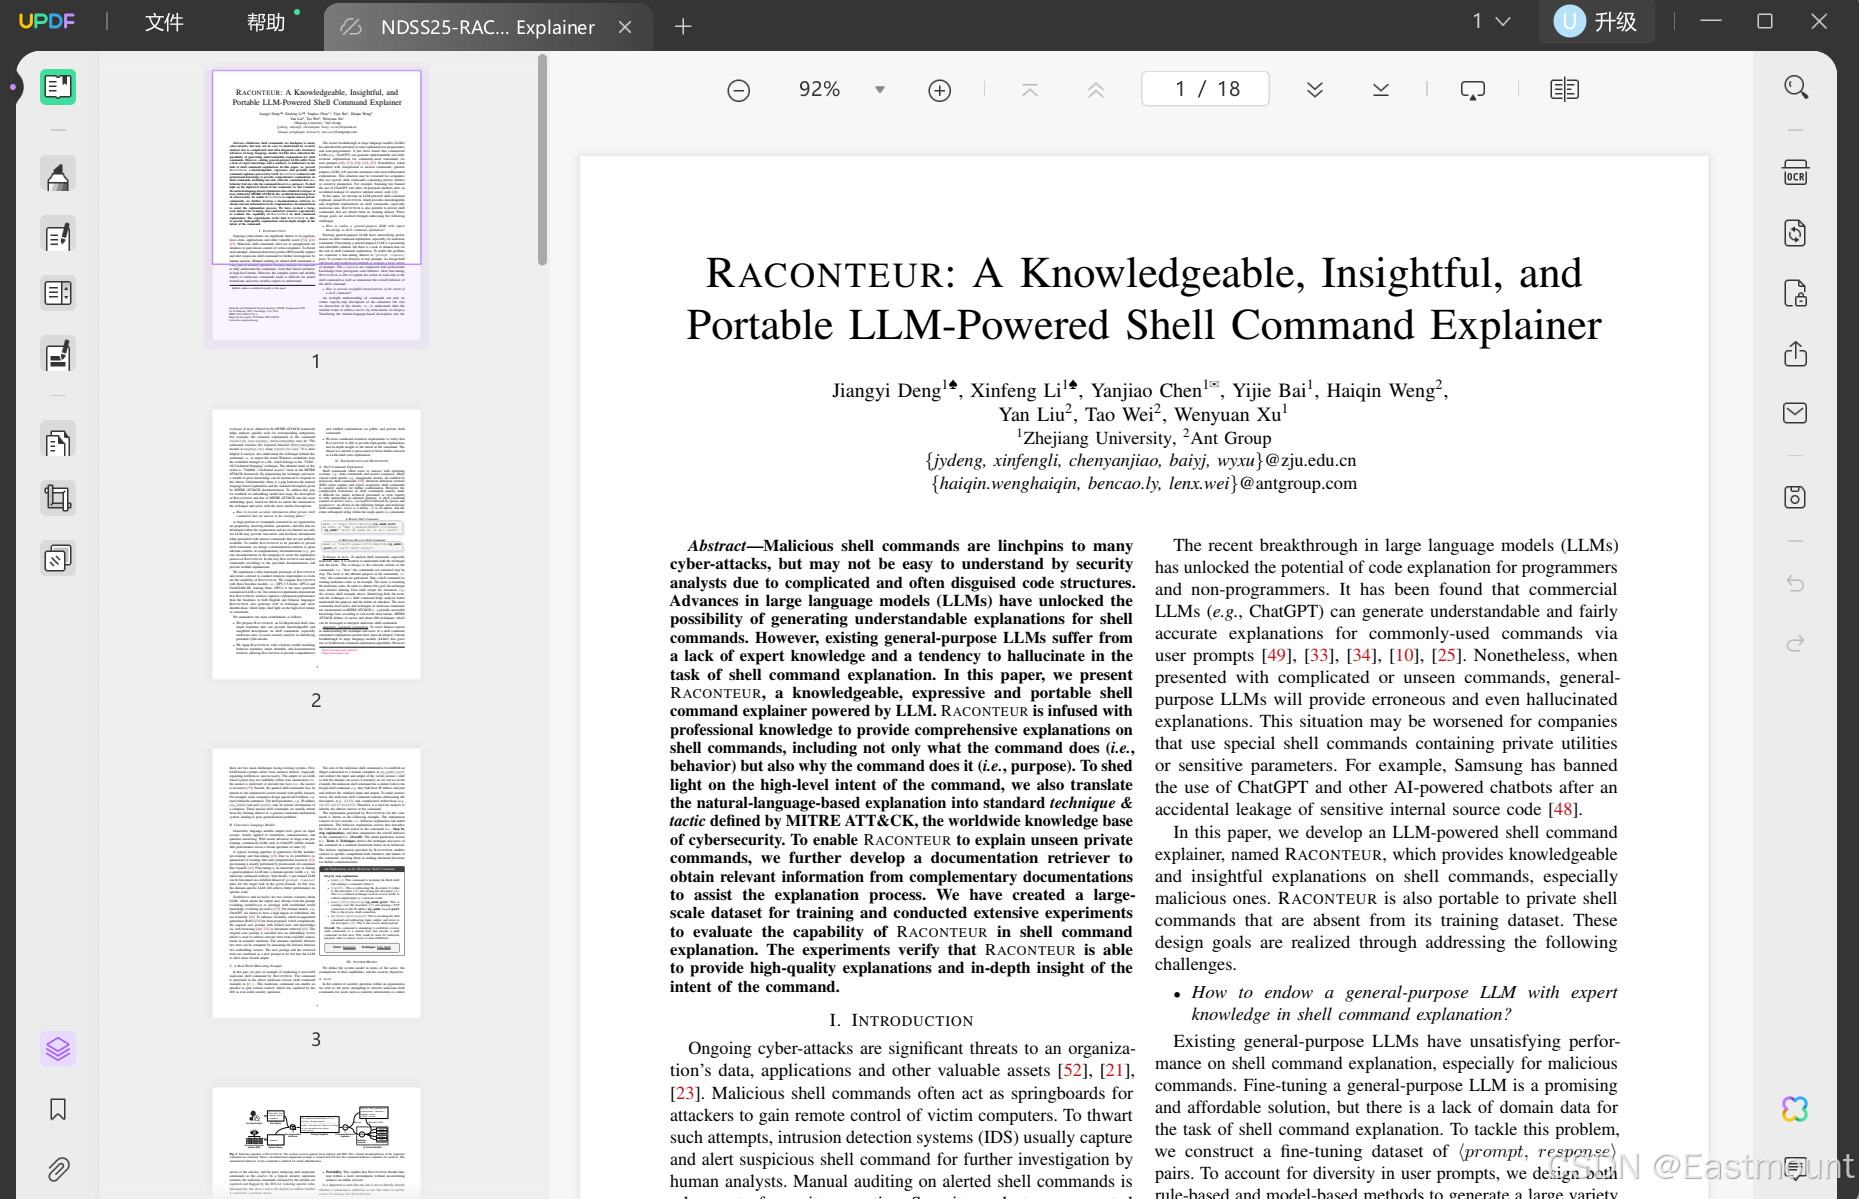1859x1199 pixels.
Task: Click the I. INTRODUCTION section heading
Action: pos(901,1020)
